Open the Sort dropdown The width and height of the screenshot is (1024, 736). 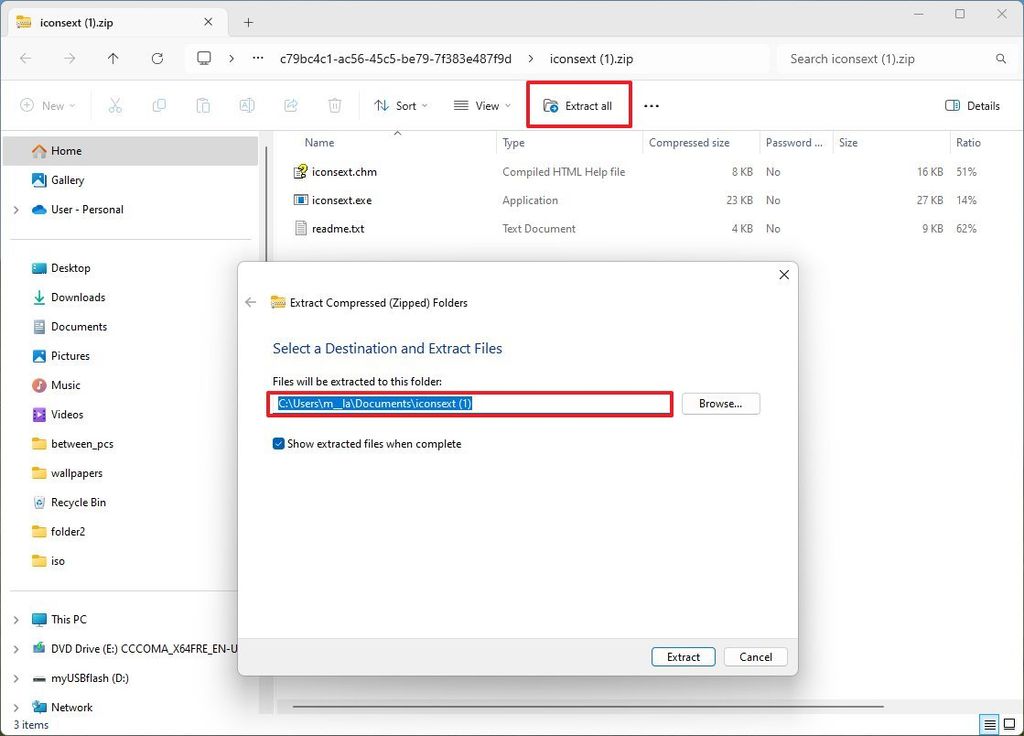click(402, 105)
